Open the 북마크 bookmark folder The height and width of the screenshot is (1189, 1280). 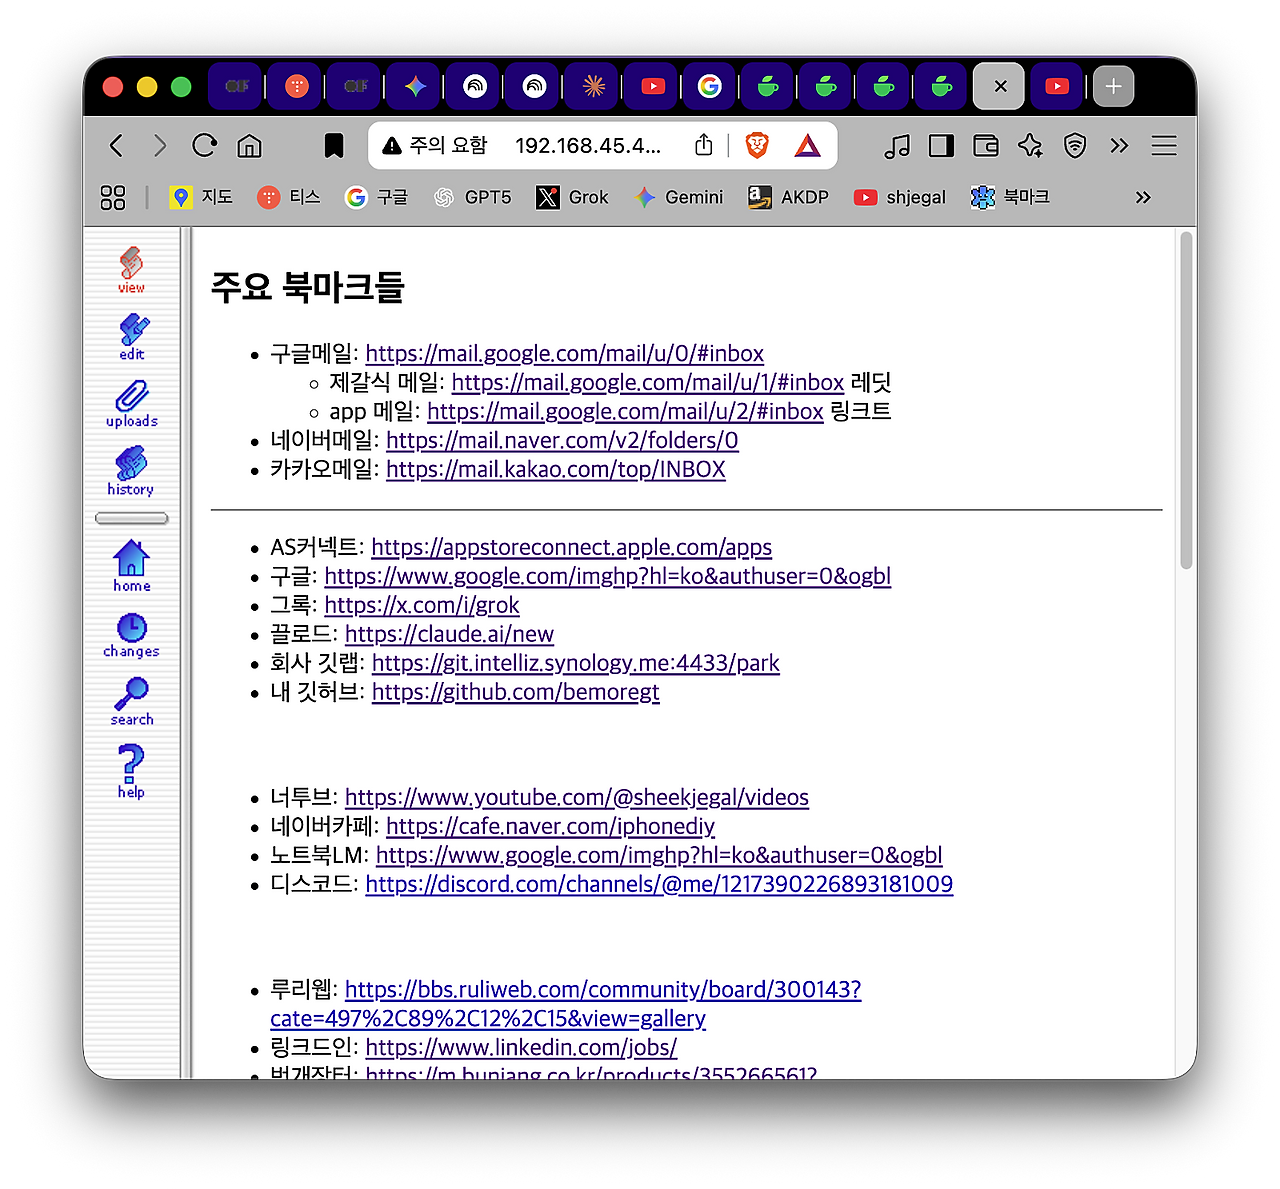(x=1010, y=197)
